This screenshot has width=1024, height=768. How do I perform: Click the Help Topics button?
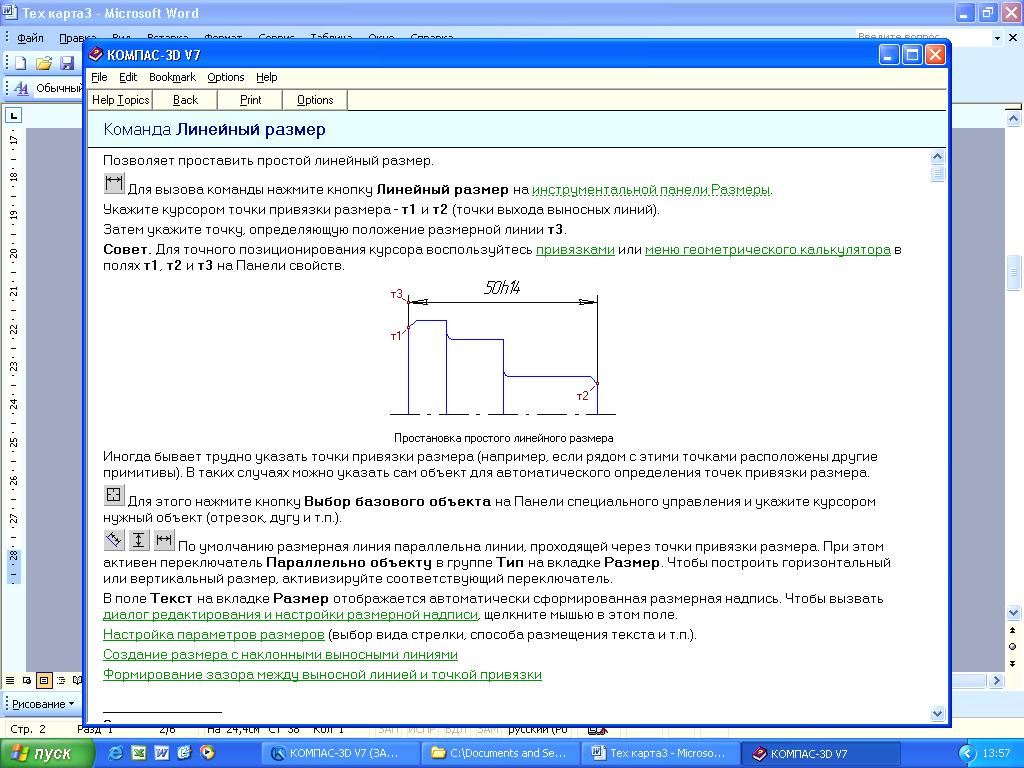coord(120,100)
